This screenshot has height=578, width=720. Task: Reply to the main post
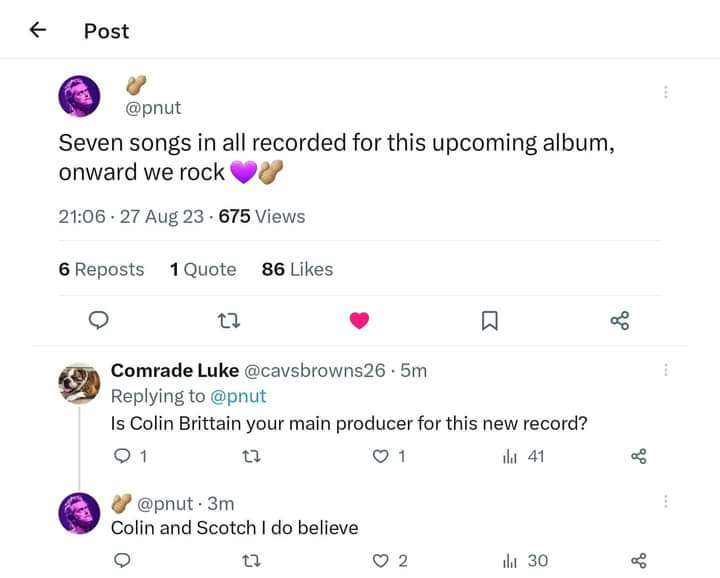click(x=99, y=320)
